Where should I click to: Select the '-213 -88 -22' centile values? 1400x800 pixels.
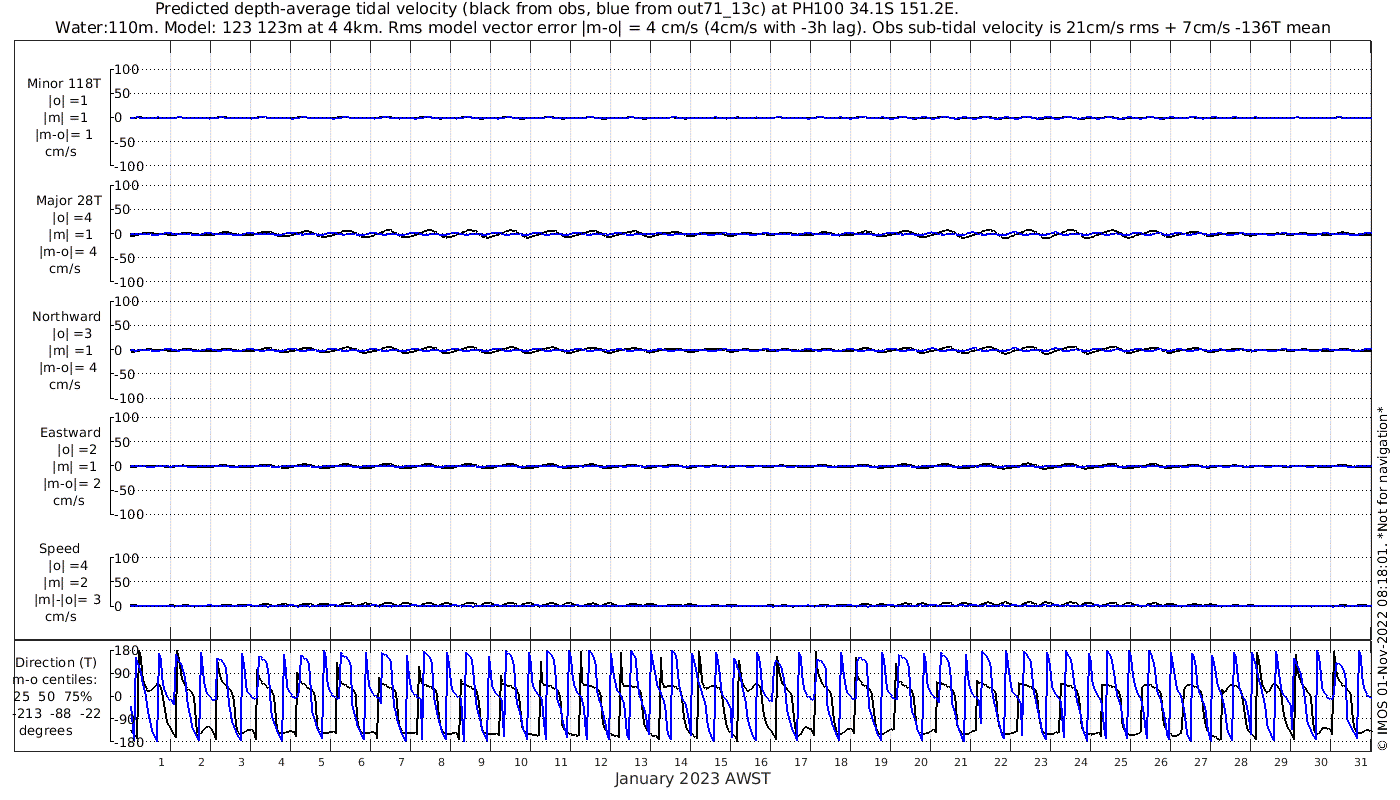[x=57, y=713]
